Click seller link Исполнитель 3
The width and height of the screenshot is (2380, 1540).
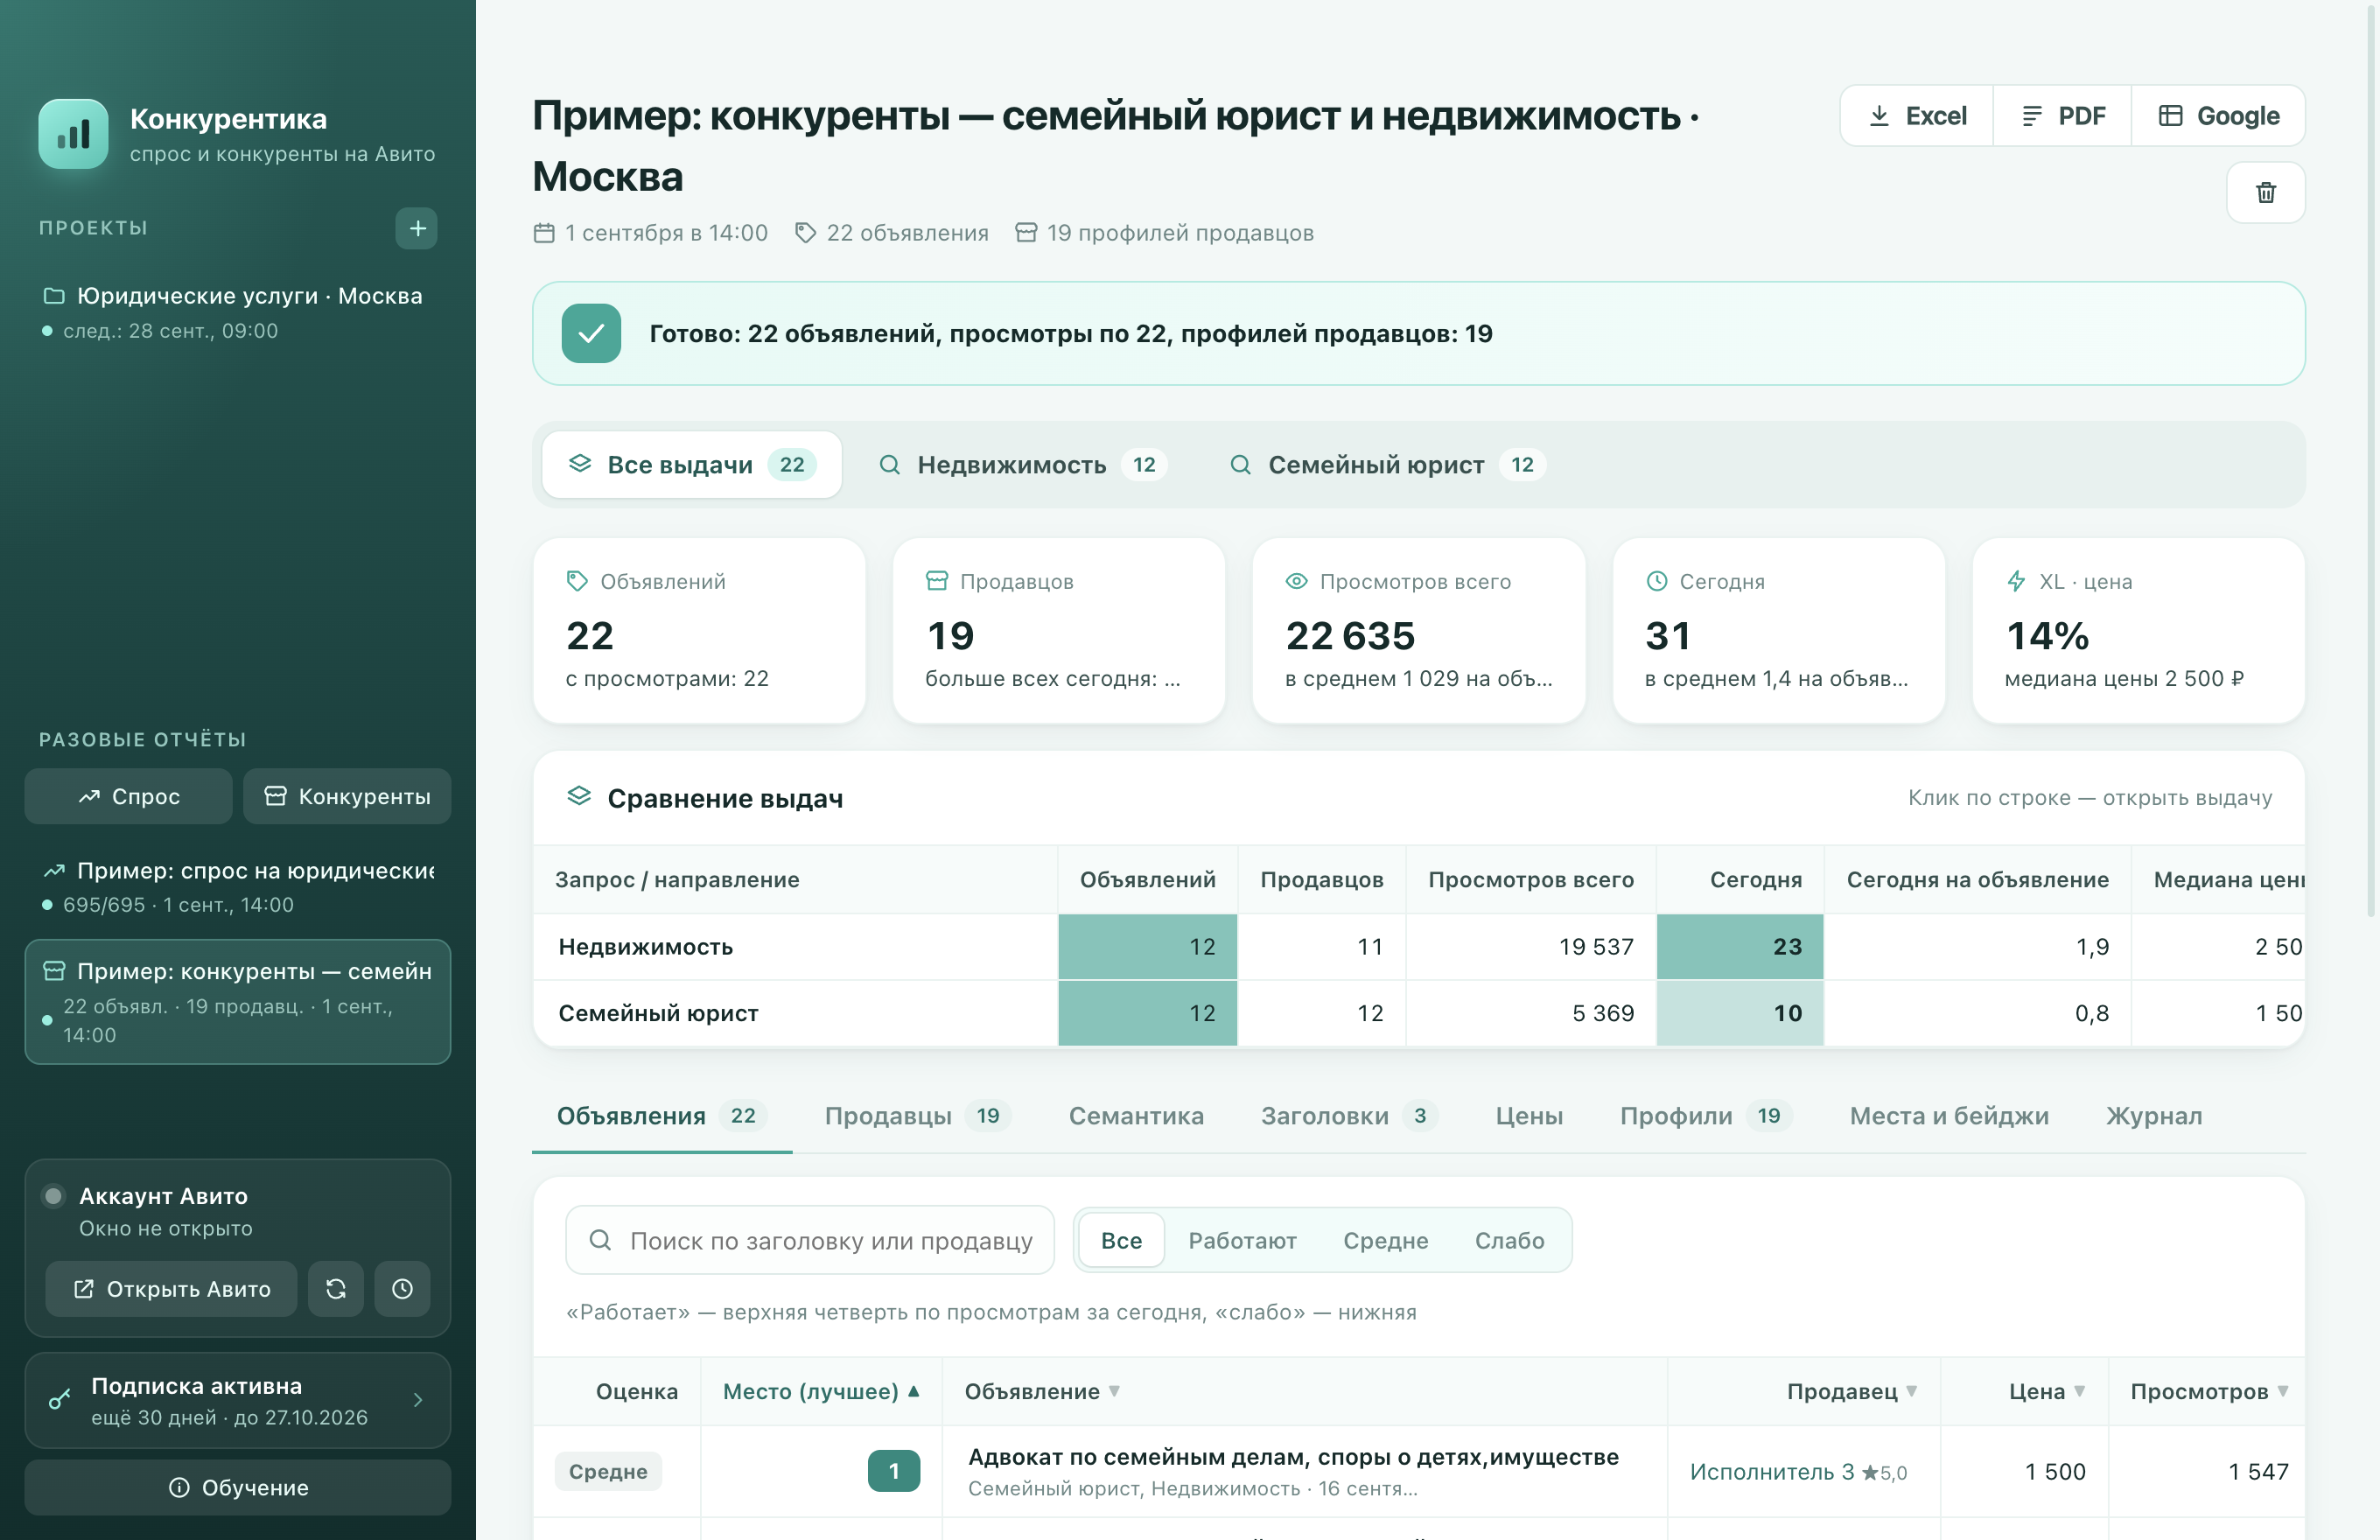(1772, 1471)
